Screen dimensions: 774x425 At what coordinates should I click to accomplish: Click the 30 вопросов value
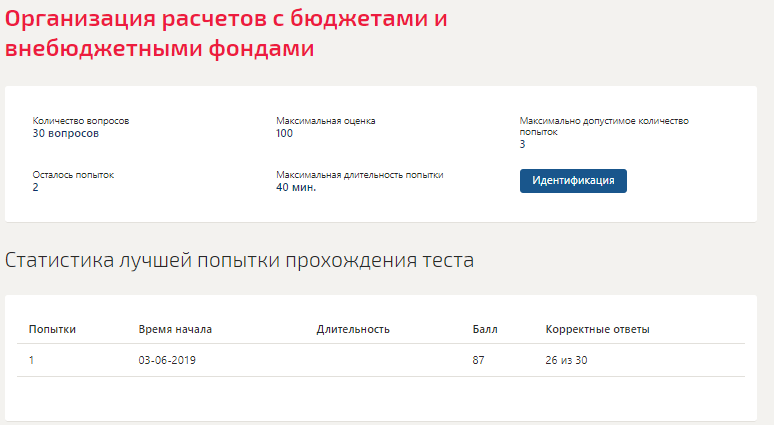pyautogui.click(x=66, y=133)
